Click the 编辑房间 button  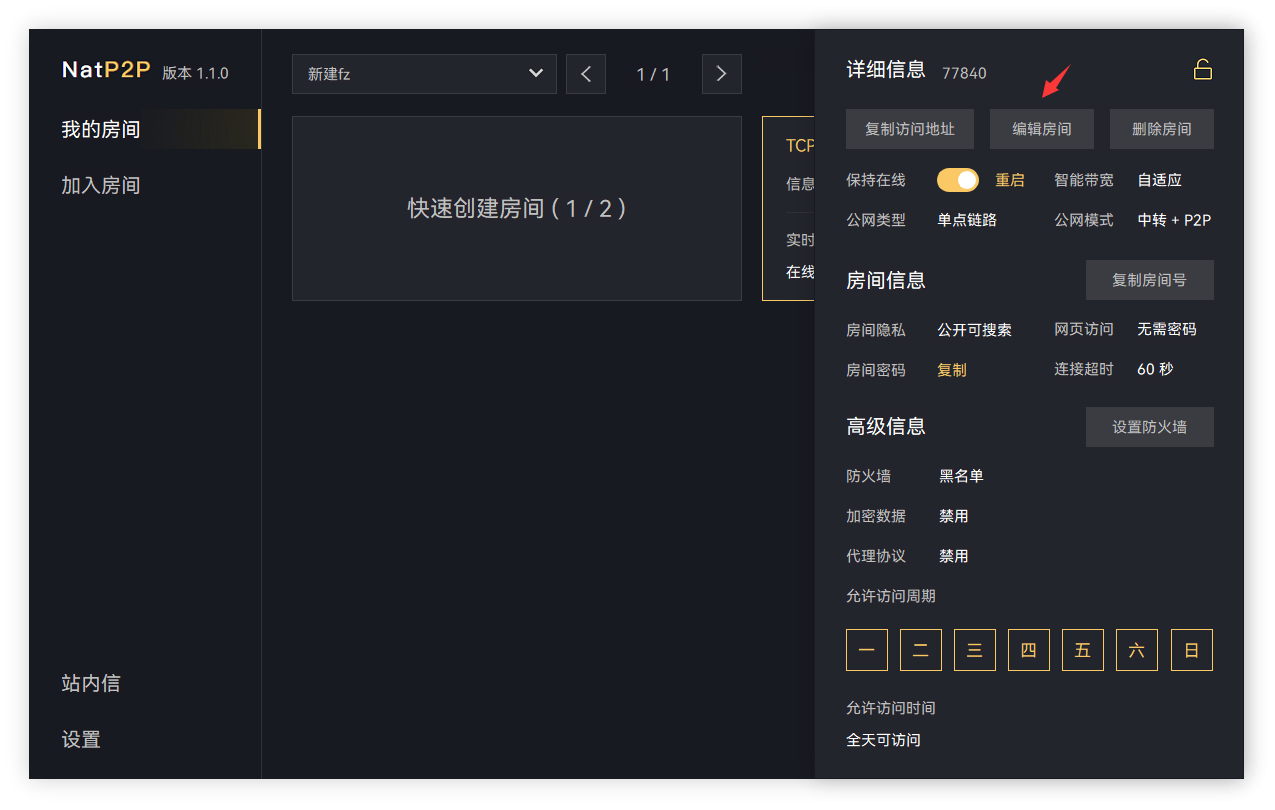coord(1041,129)
